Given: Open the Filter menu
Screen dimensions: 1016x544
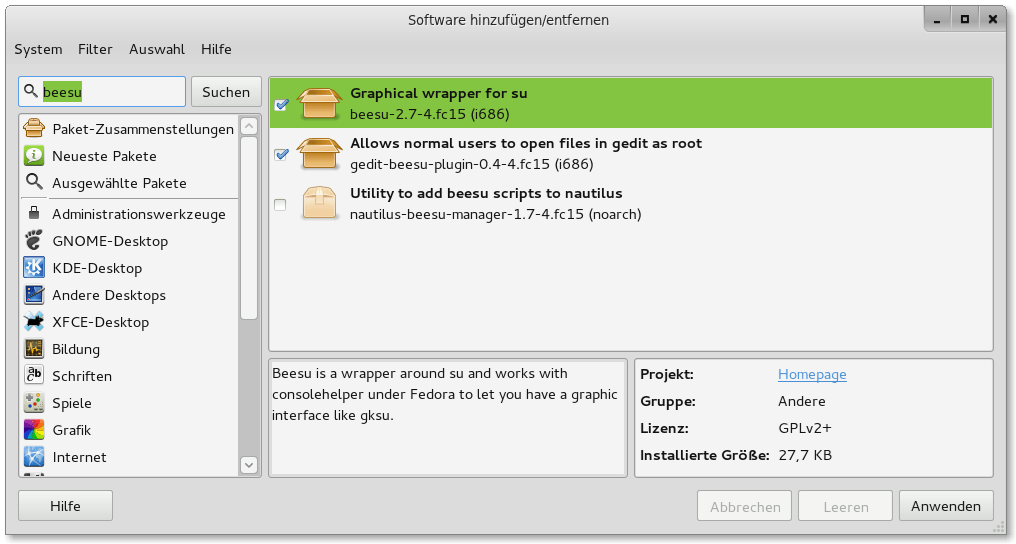Looking at the screenshot, I should coord(95,49).
